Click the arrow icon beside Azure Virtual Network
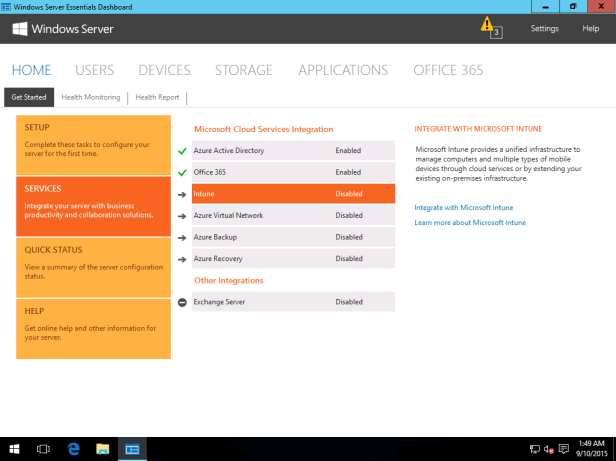616x461 pixels. [182, 216]
